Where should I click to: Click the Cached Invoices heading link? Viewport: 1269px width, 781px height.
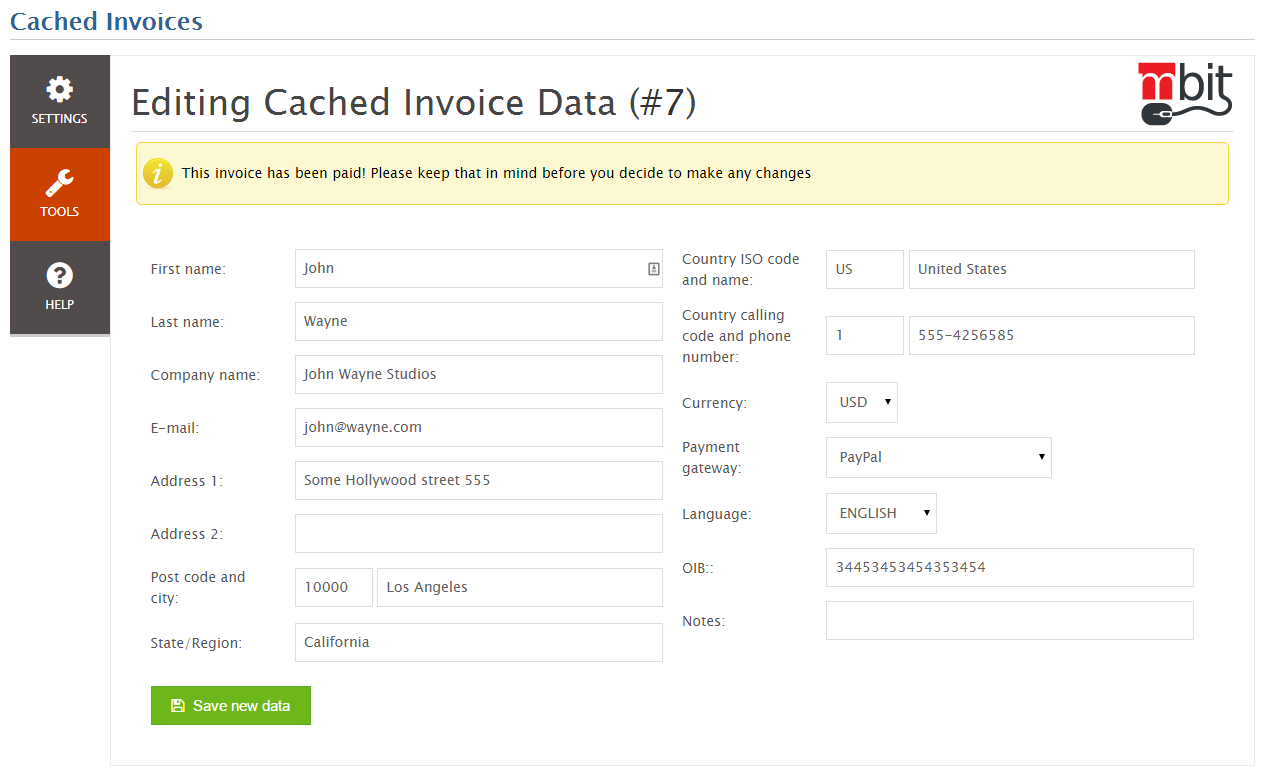[106, 21]
